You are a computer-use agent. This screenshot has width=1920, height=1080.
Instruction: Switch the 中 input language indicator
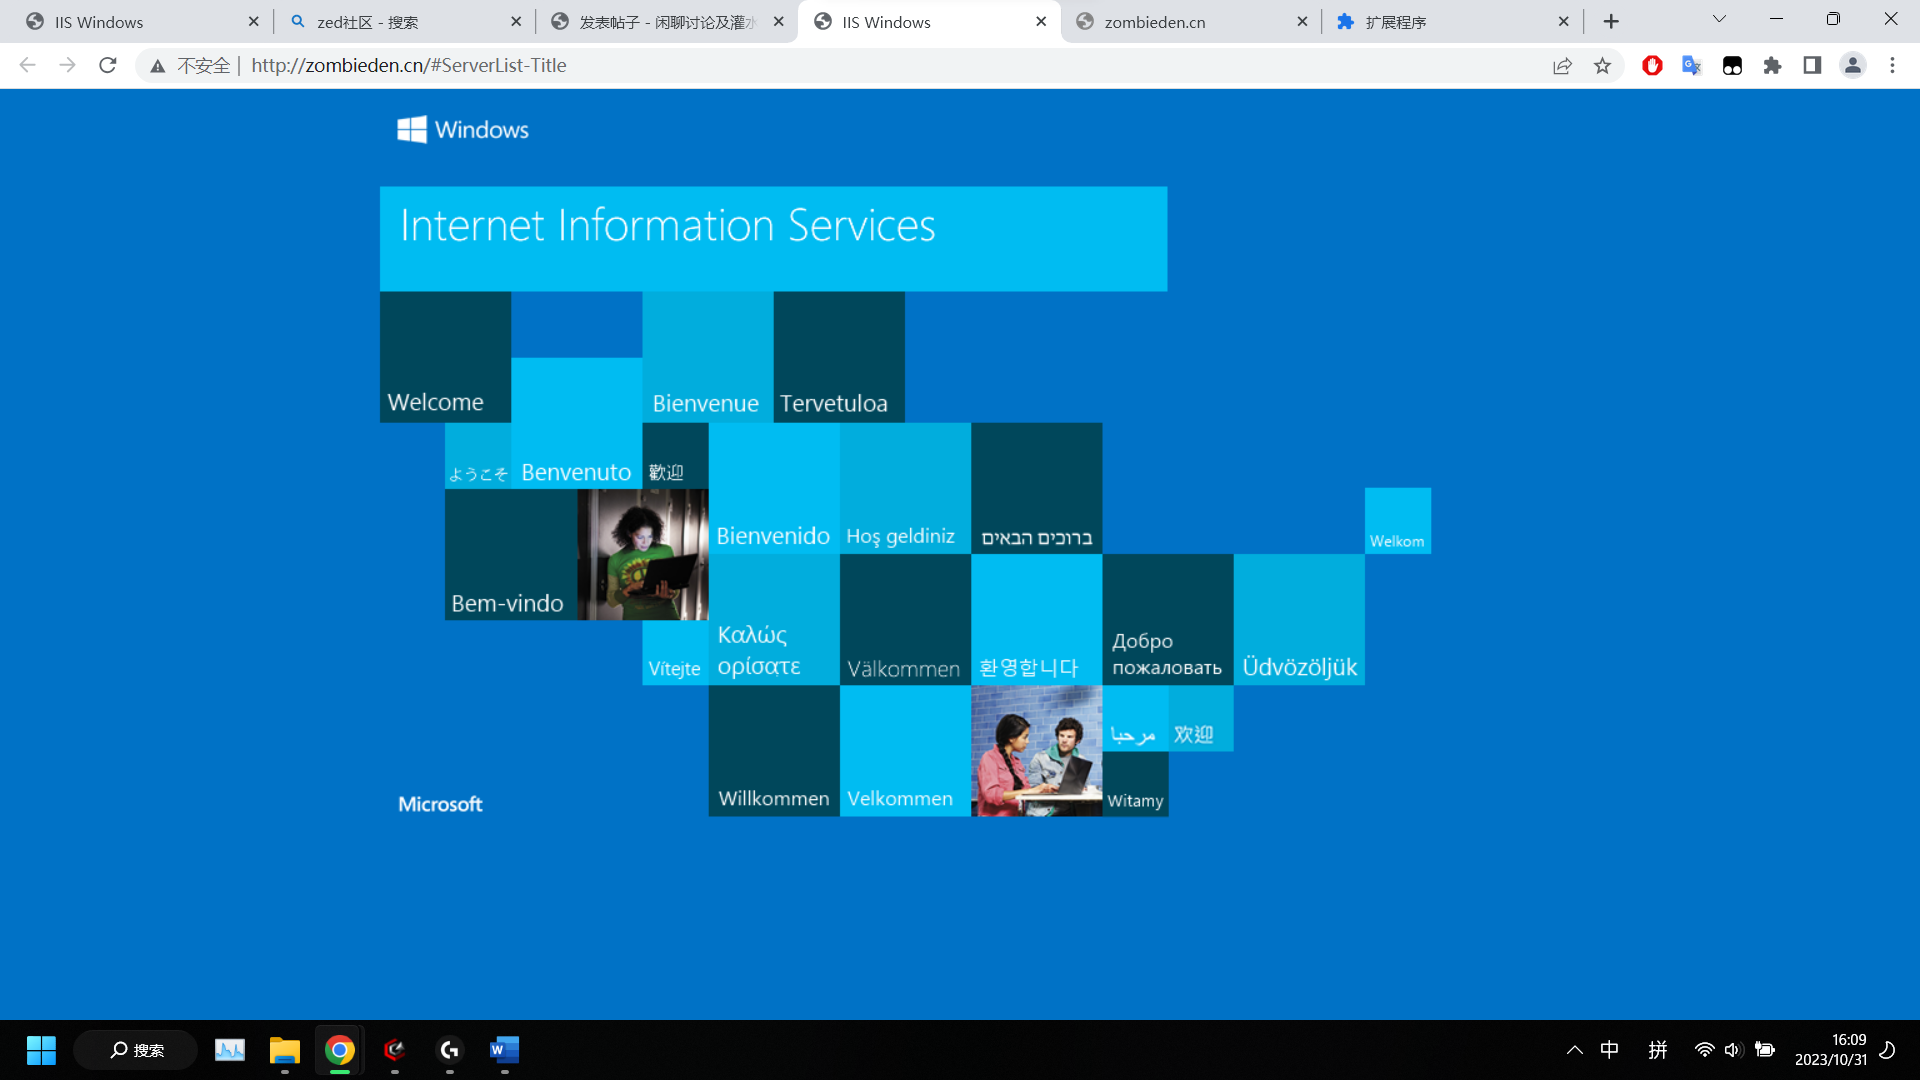coord(1609,1050)
